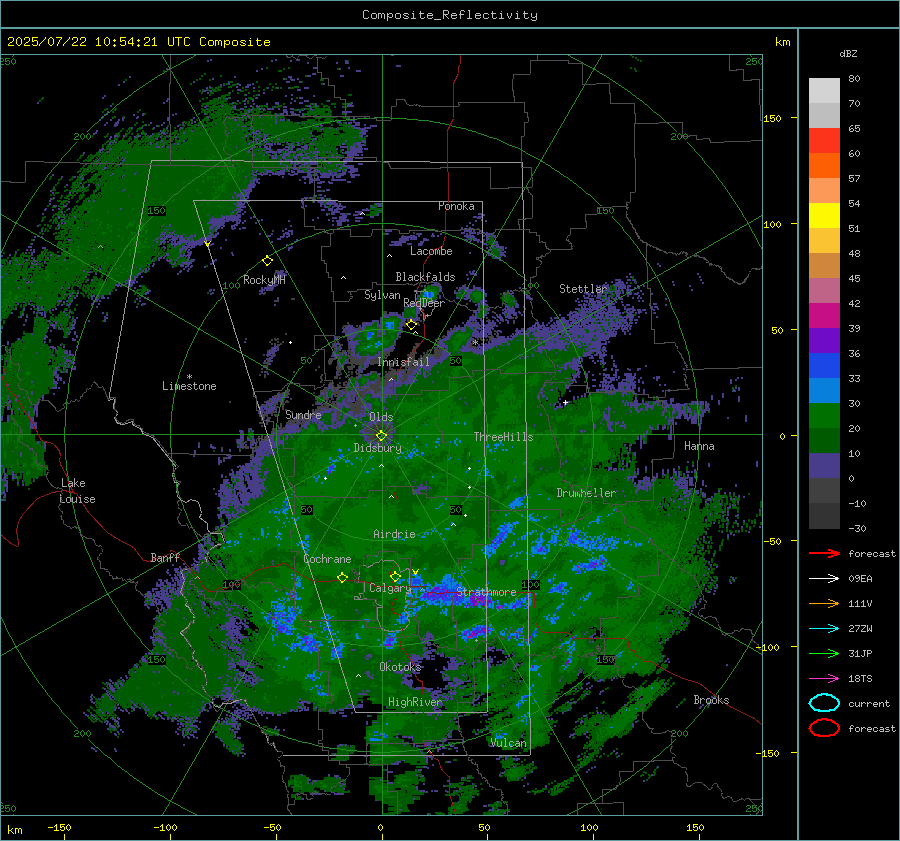Screen dimensions: 900x841
Task: Click the RockyMH label
Action: [264, 280]
